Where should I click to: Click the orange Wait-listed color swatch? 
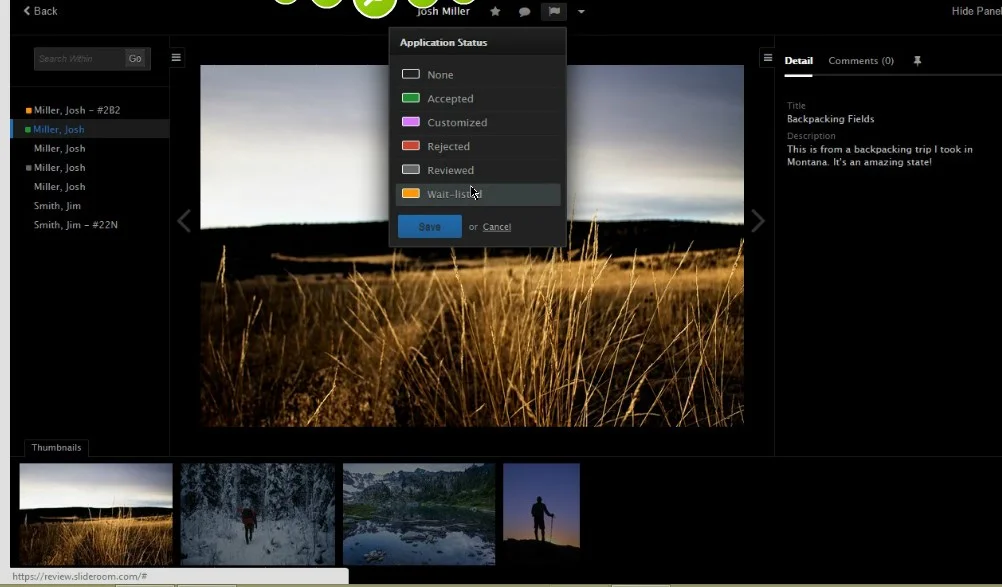tap(411, 194)
